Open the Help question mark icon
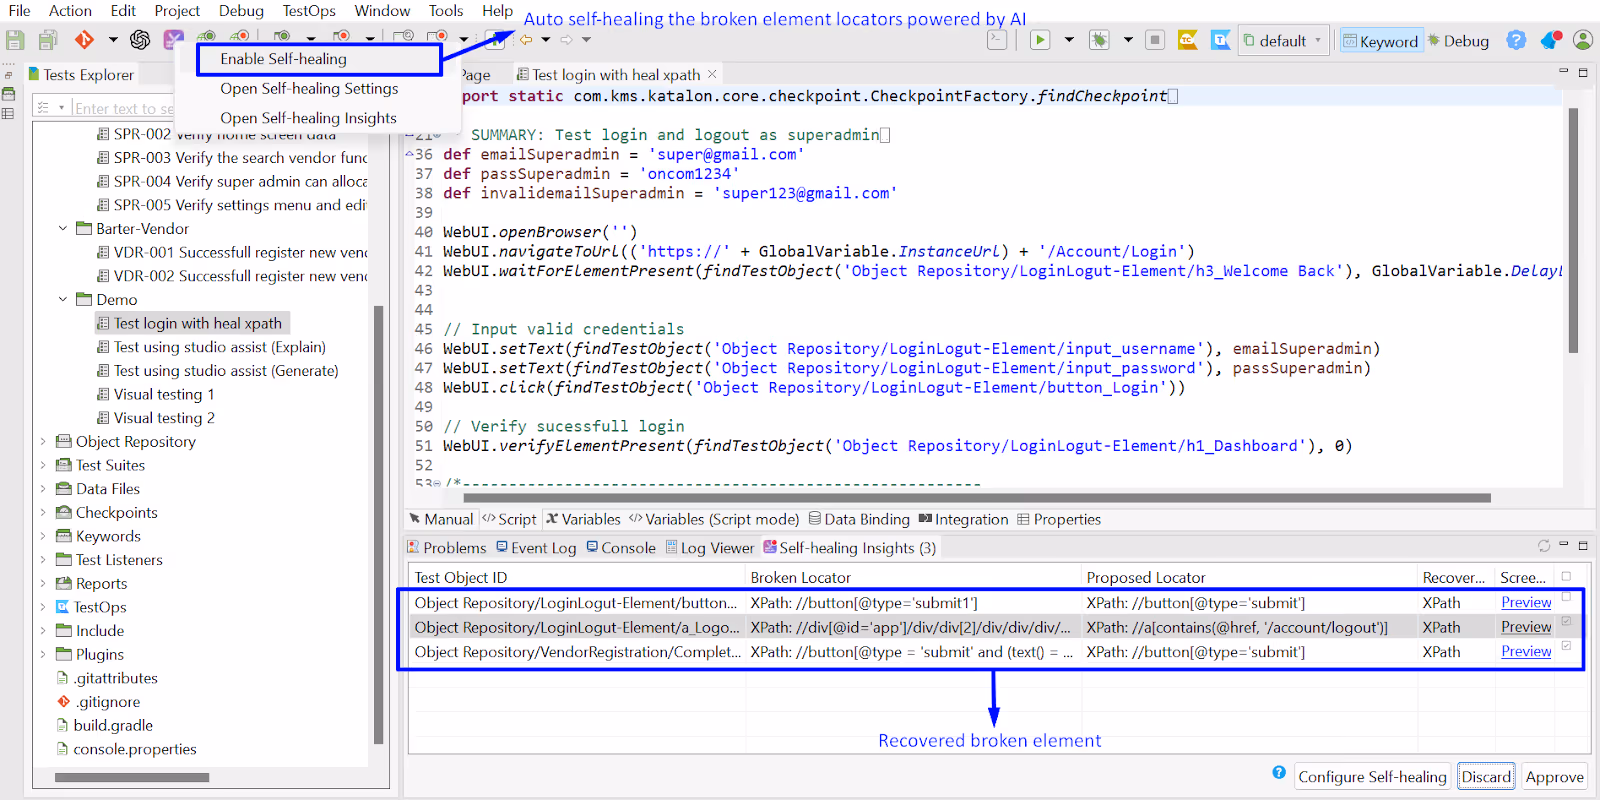1600x800 pixels. (1516, 40)
